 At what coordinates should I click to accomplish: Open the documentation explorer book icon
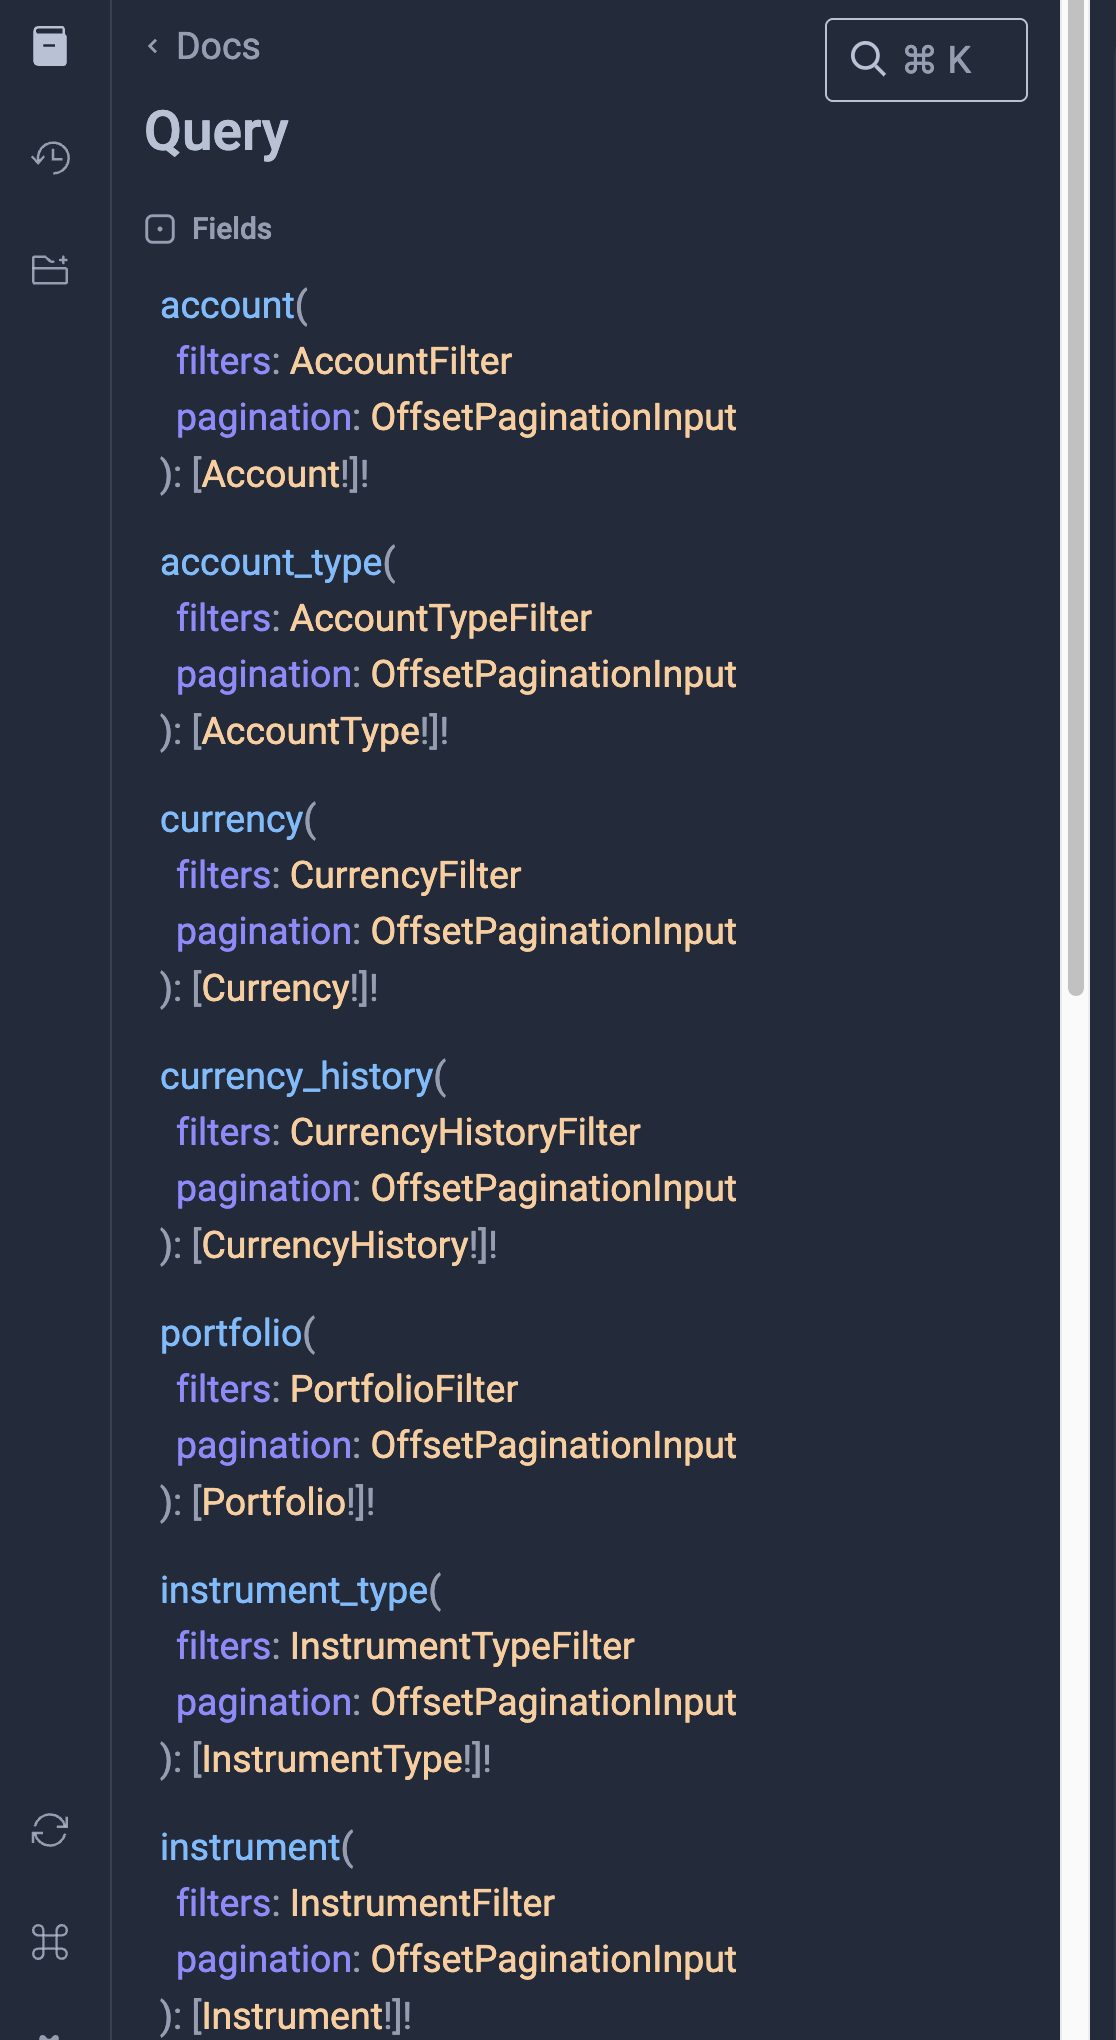pos(49,45)
